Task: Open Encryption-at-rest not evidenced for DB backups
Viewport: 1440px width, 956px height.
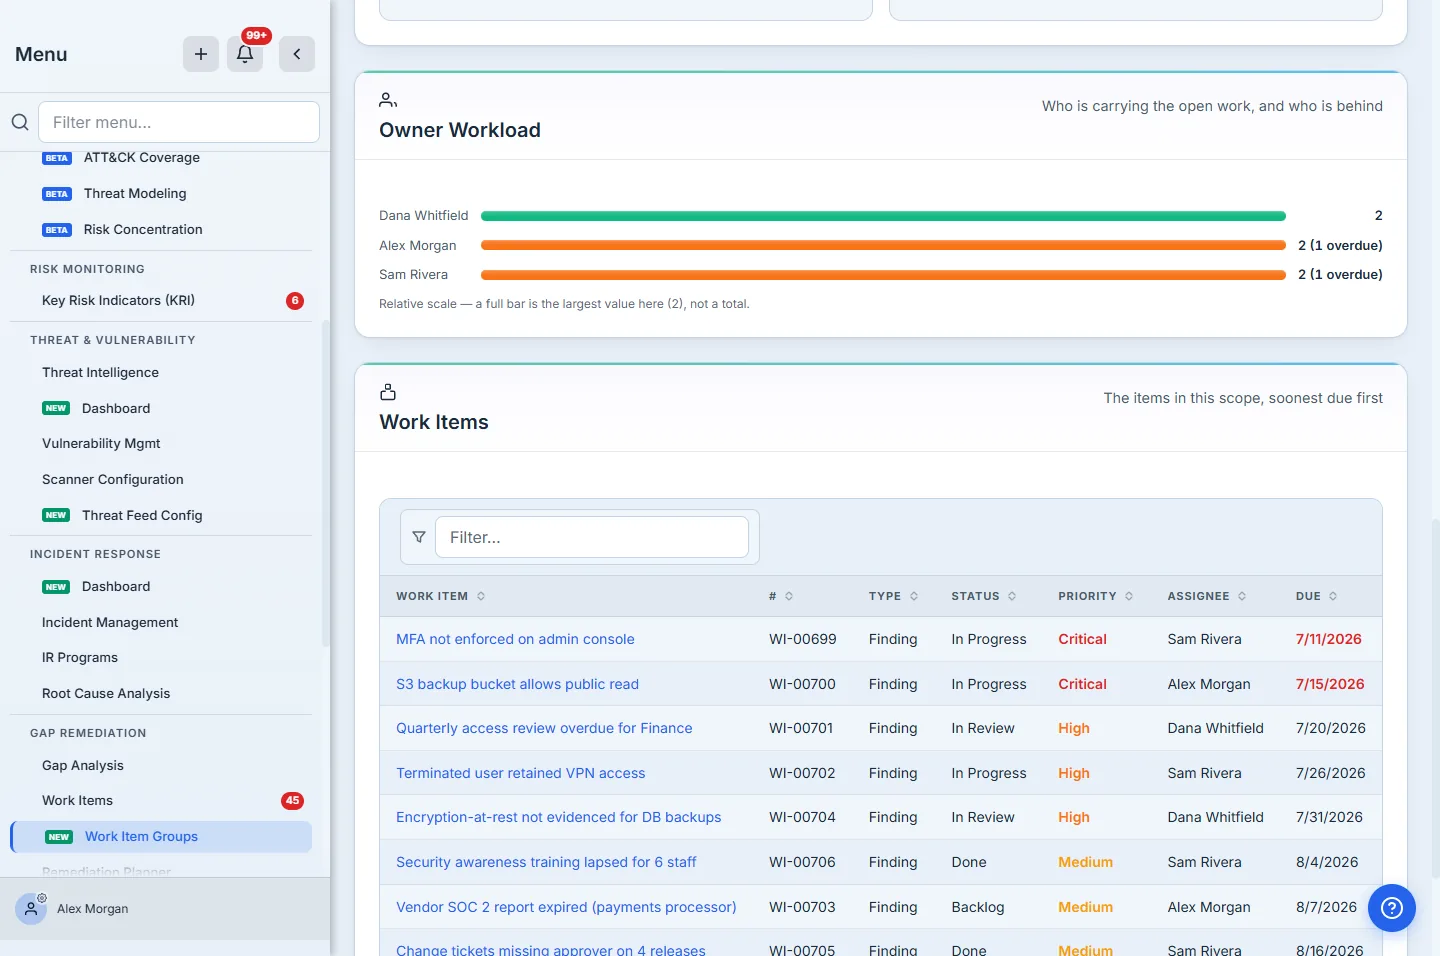Action: click(x=558, y=818)
